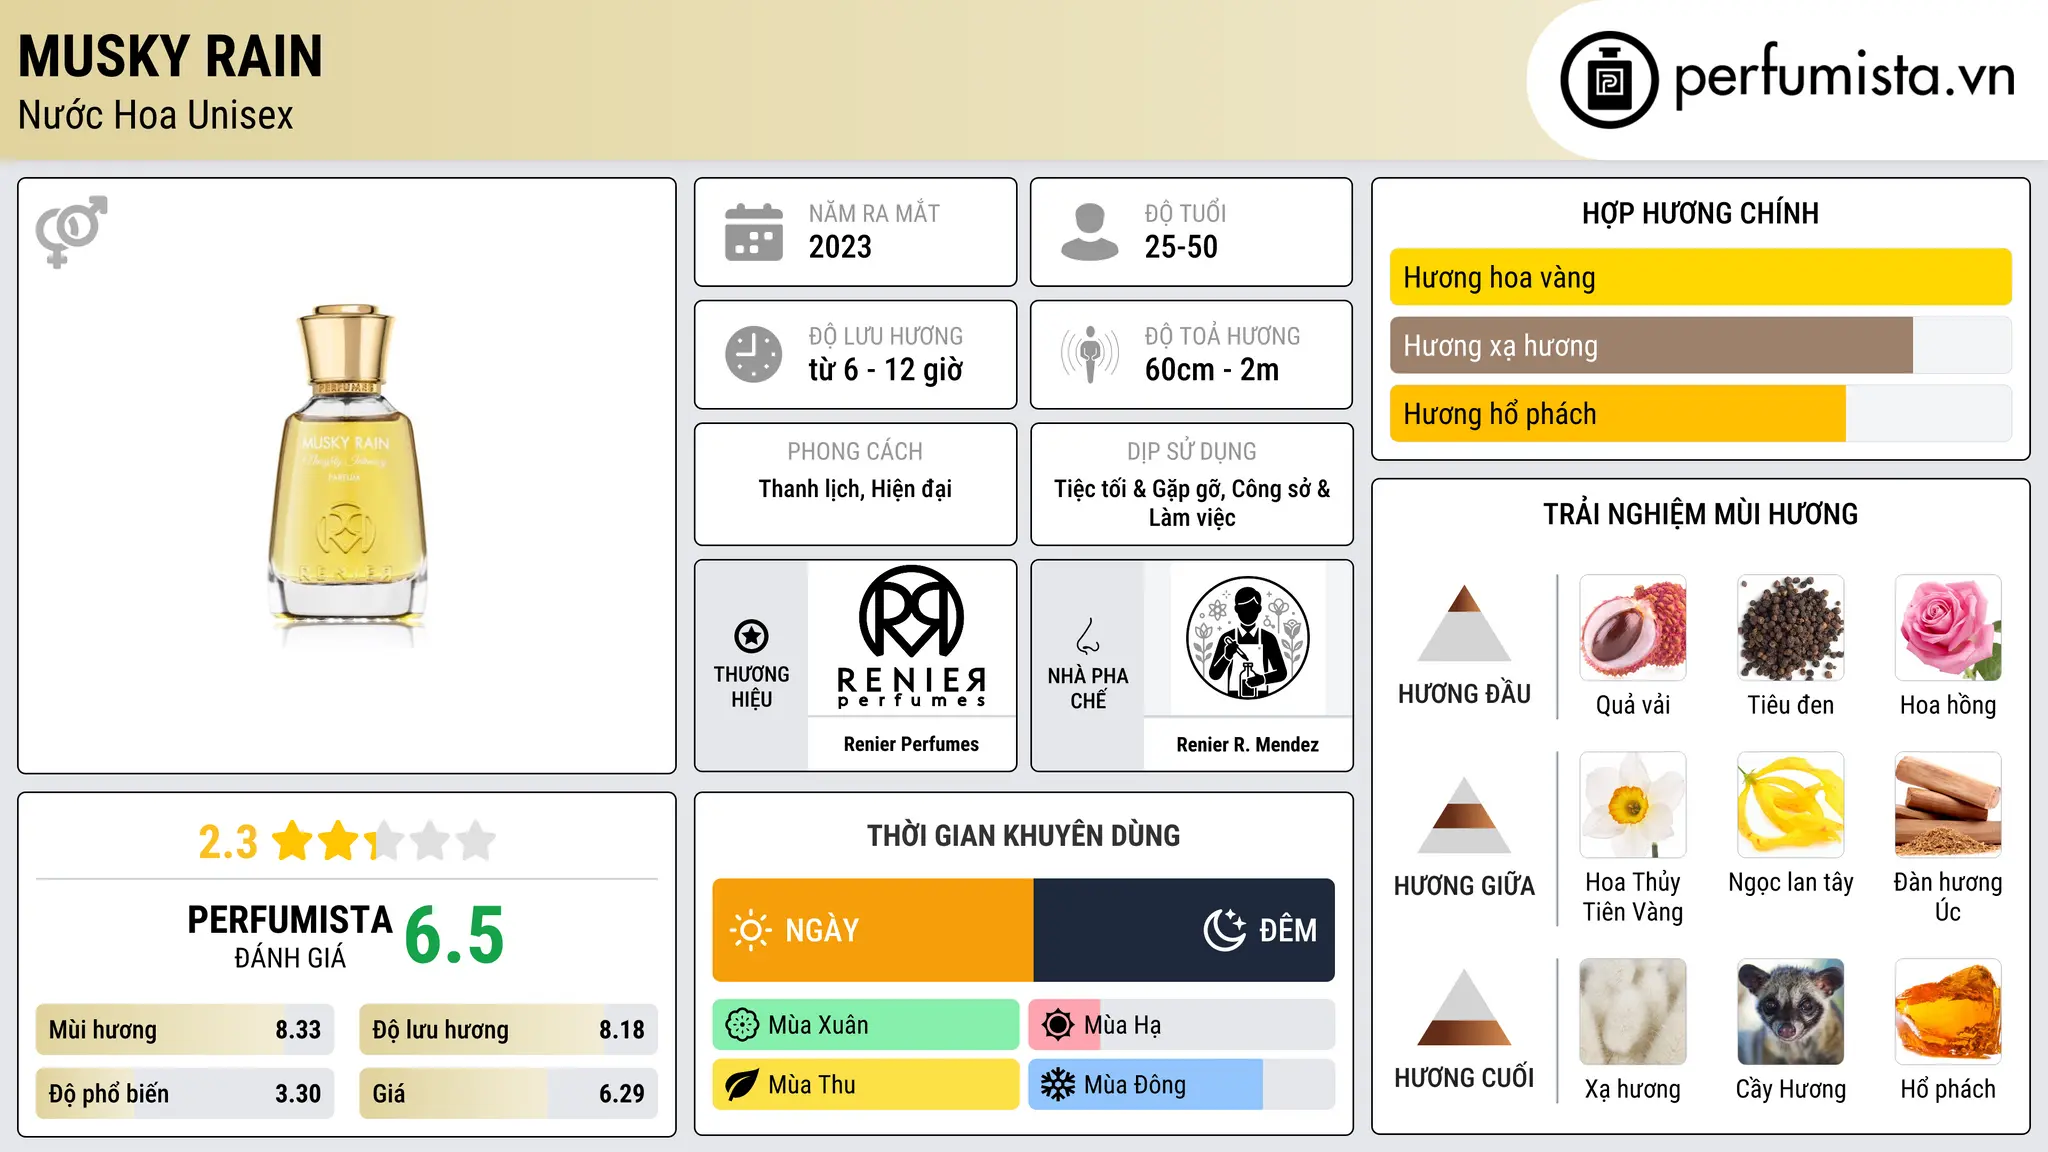Click the leaf icon for Mùa Thu
2048x1152 pixels.
pos(742,1085)
